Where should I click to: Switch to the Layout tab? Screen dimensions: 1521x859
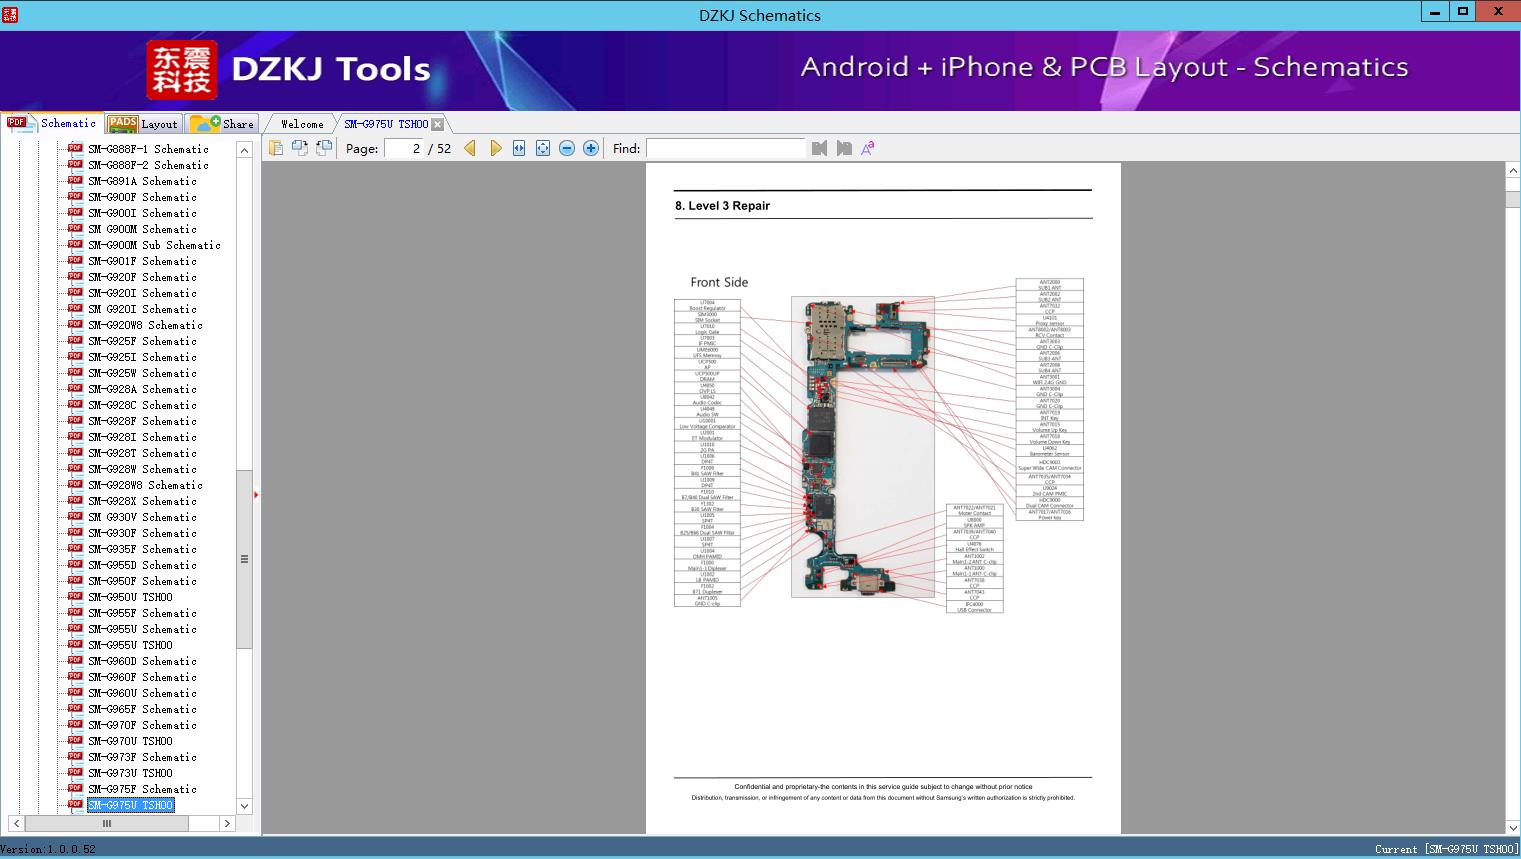tap(143, 124)
